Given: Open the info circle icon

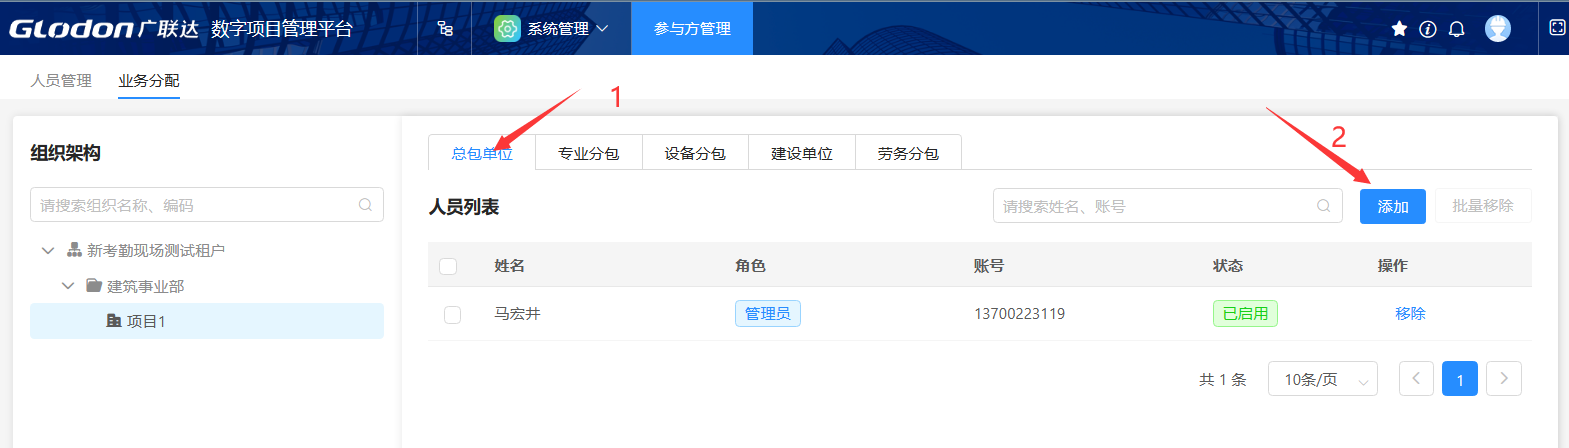Looking at the screenshot, I should [x=1428, y=29].
